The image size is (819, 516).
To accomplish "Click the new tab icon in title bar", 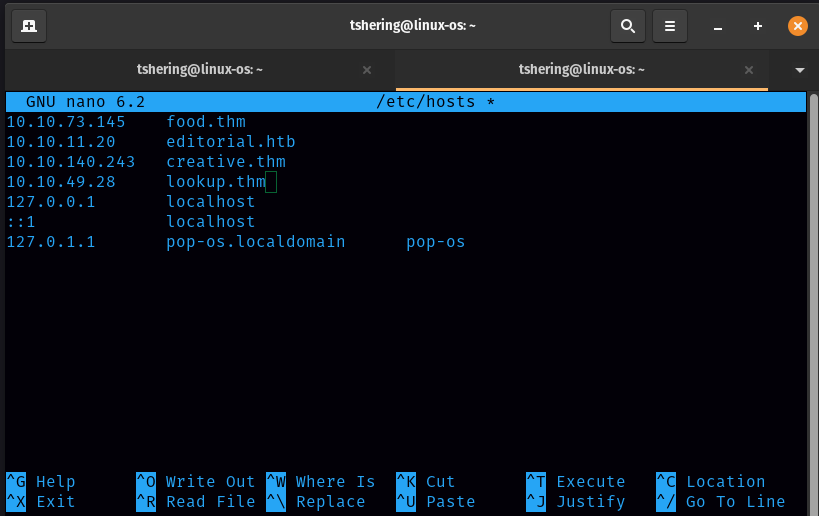I will tap(29, 25).
